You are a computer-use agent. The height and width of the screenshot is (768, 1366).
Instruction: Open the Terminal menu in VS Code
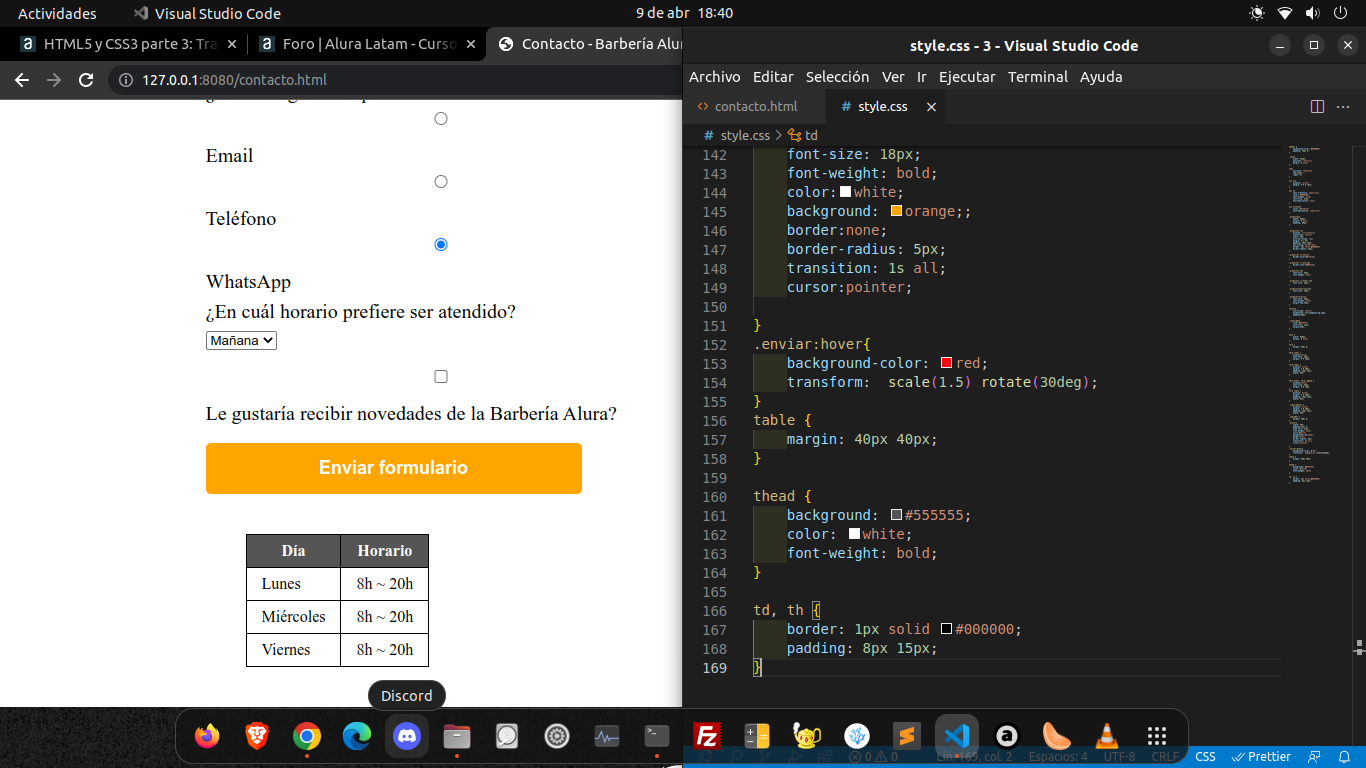1038,77
